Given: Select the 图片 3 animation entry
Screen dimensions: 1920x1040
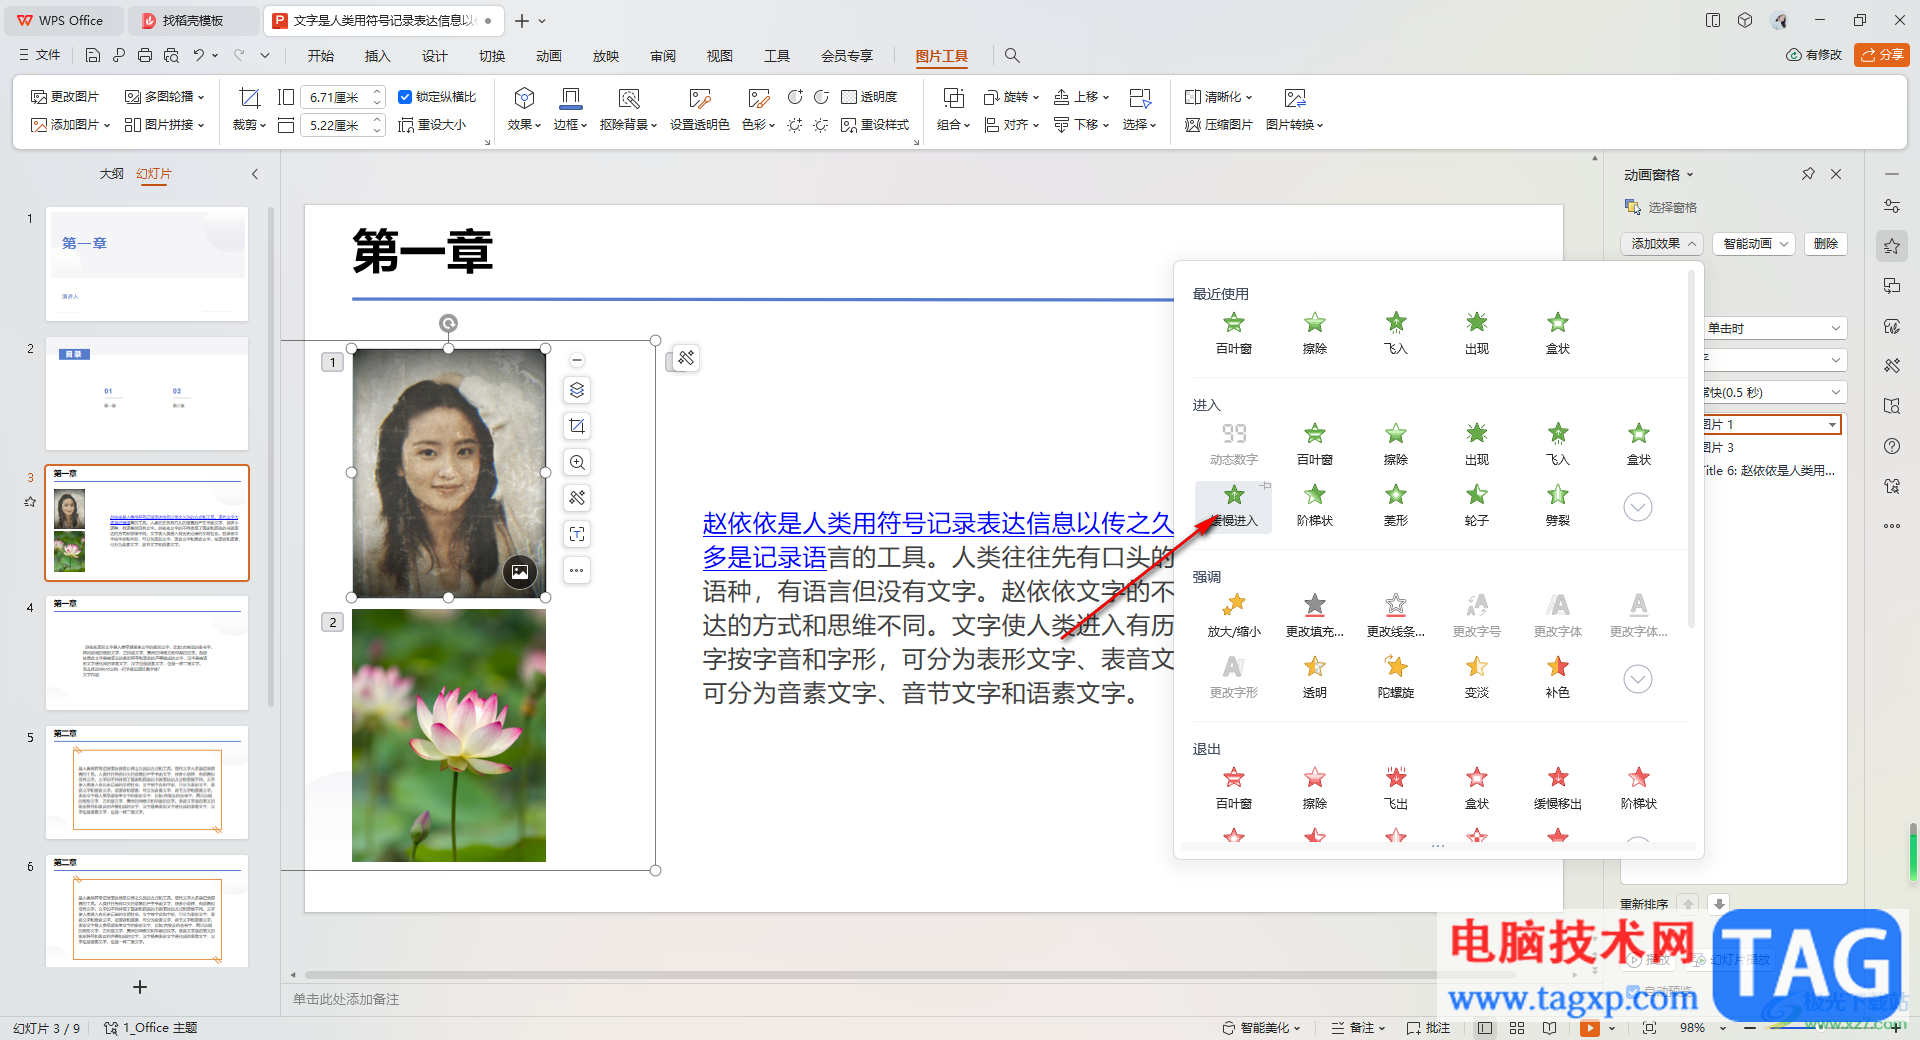Looking at the screenshot, I should point(1772,447).
